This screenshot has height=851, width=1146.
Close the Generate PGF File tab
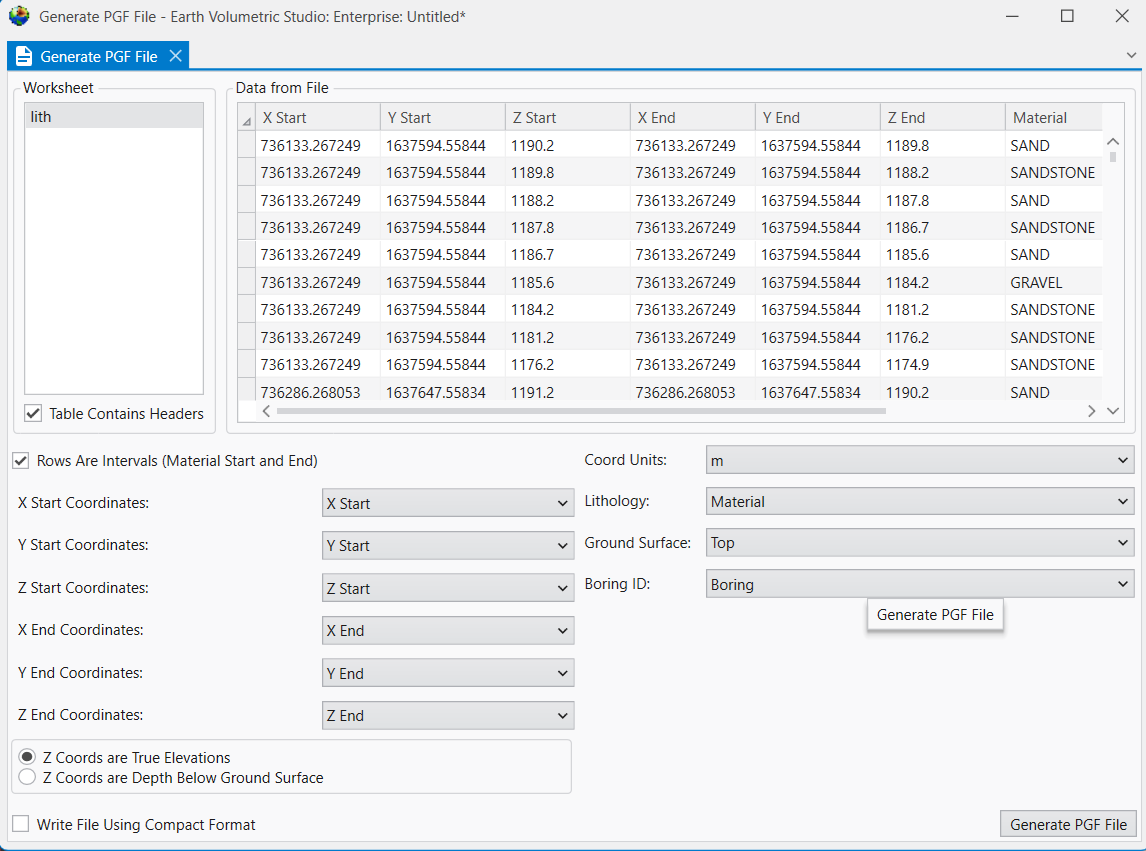(175, 56)
